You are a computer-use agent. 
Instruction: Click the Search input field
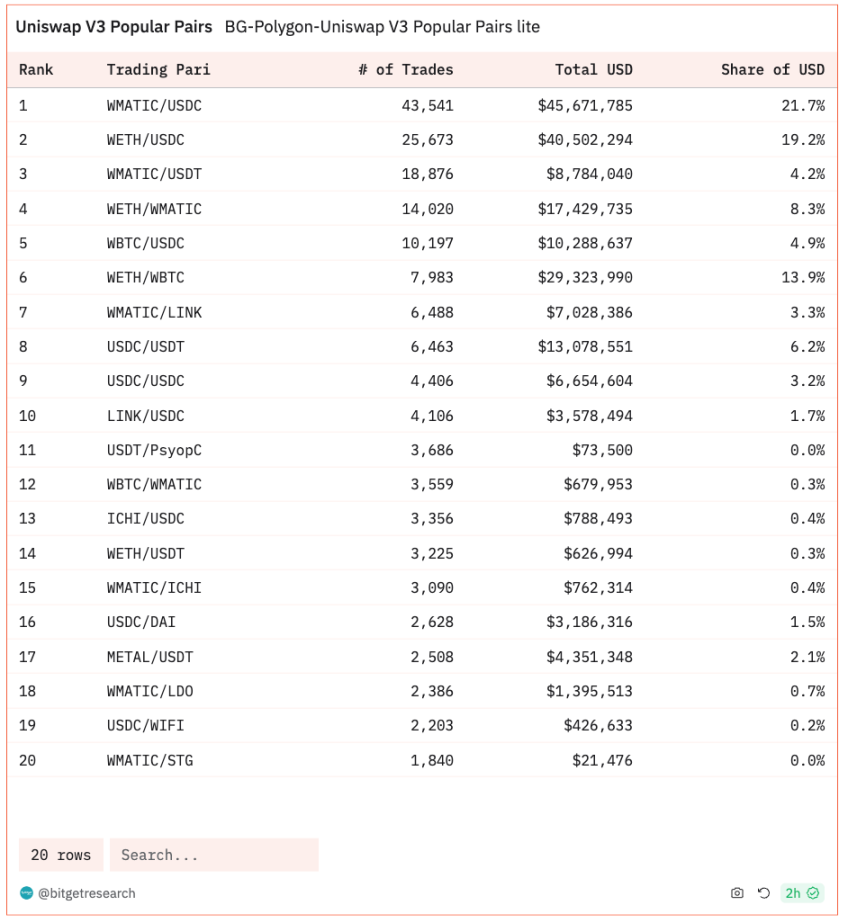pyautogui.click(x=214, y=855)
